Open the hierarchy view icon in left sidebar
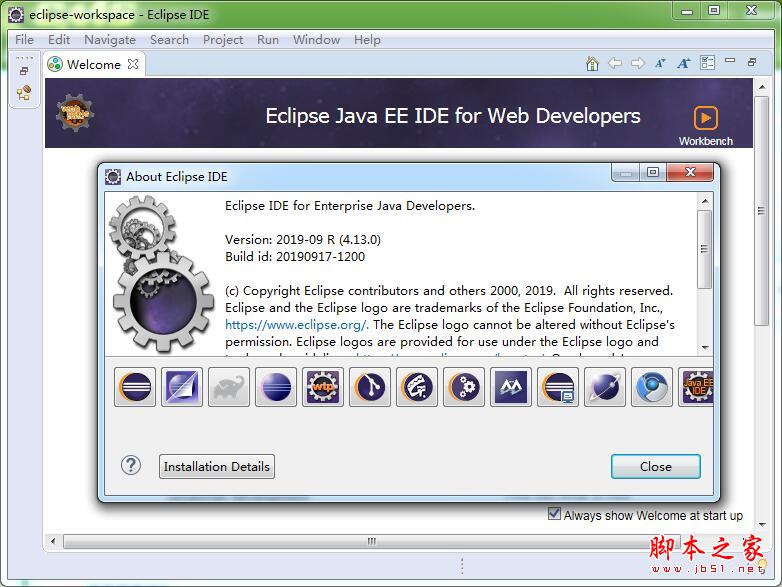 coord(23,92)
